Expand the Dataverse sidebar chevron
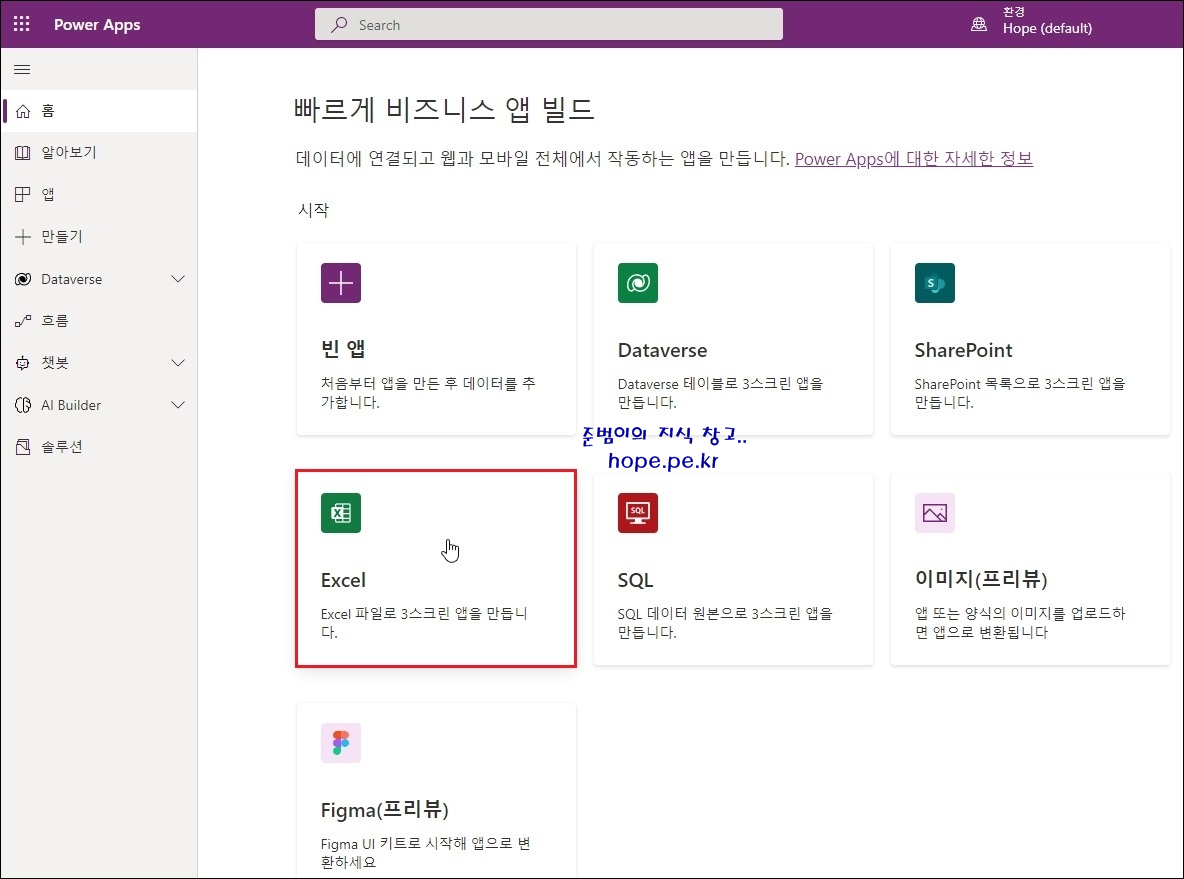Screen dimensions: 1184x879 point(178,279)
